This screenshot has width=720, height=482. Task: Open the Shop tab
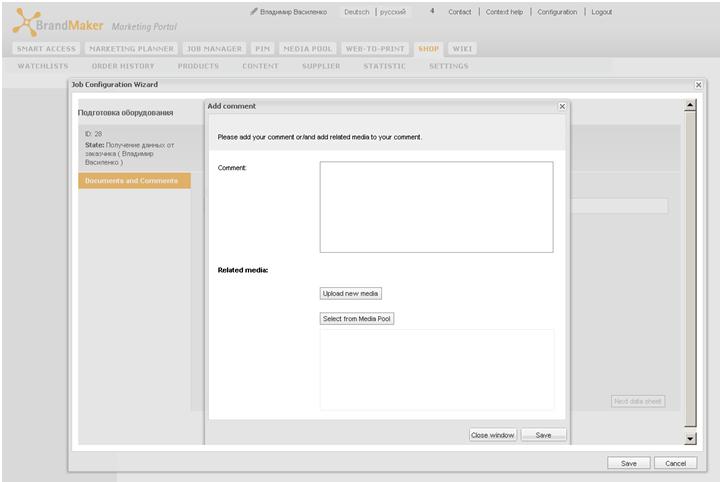(428, 49)
